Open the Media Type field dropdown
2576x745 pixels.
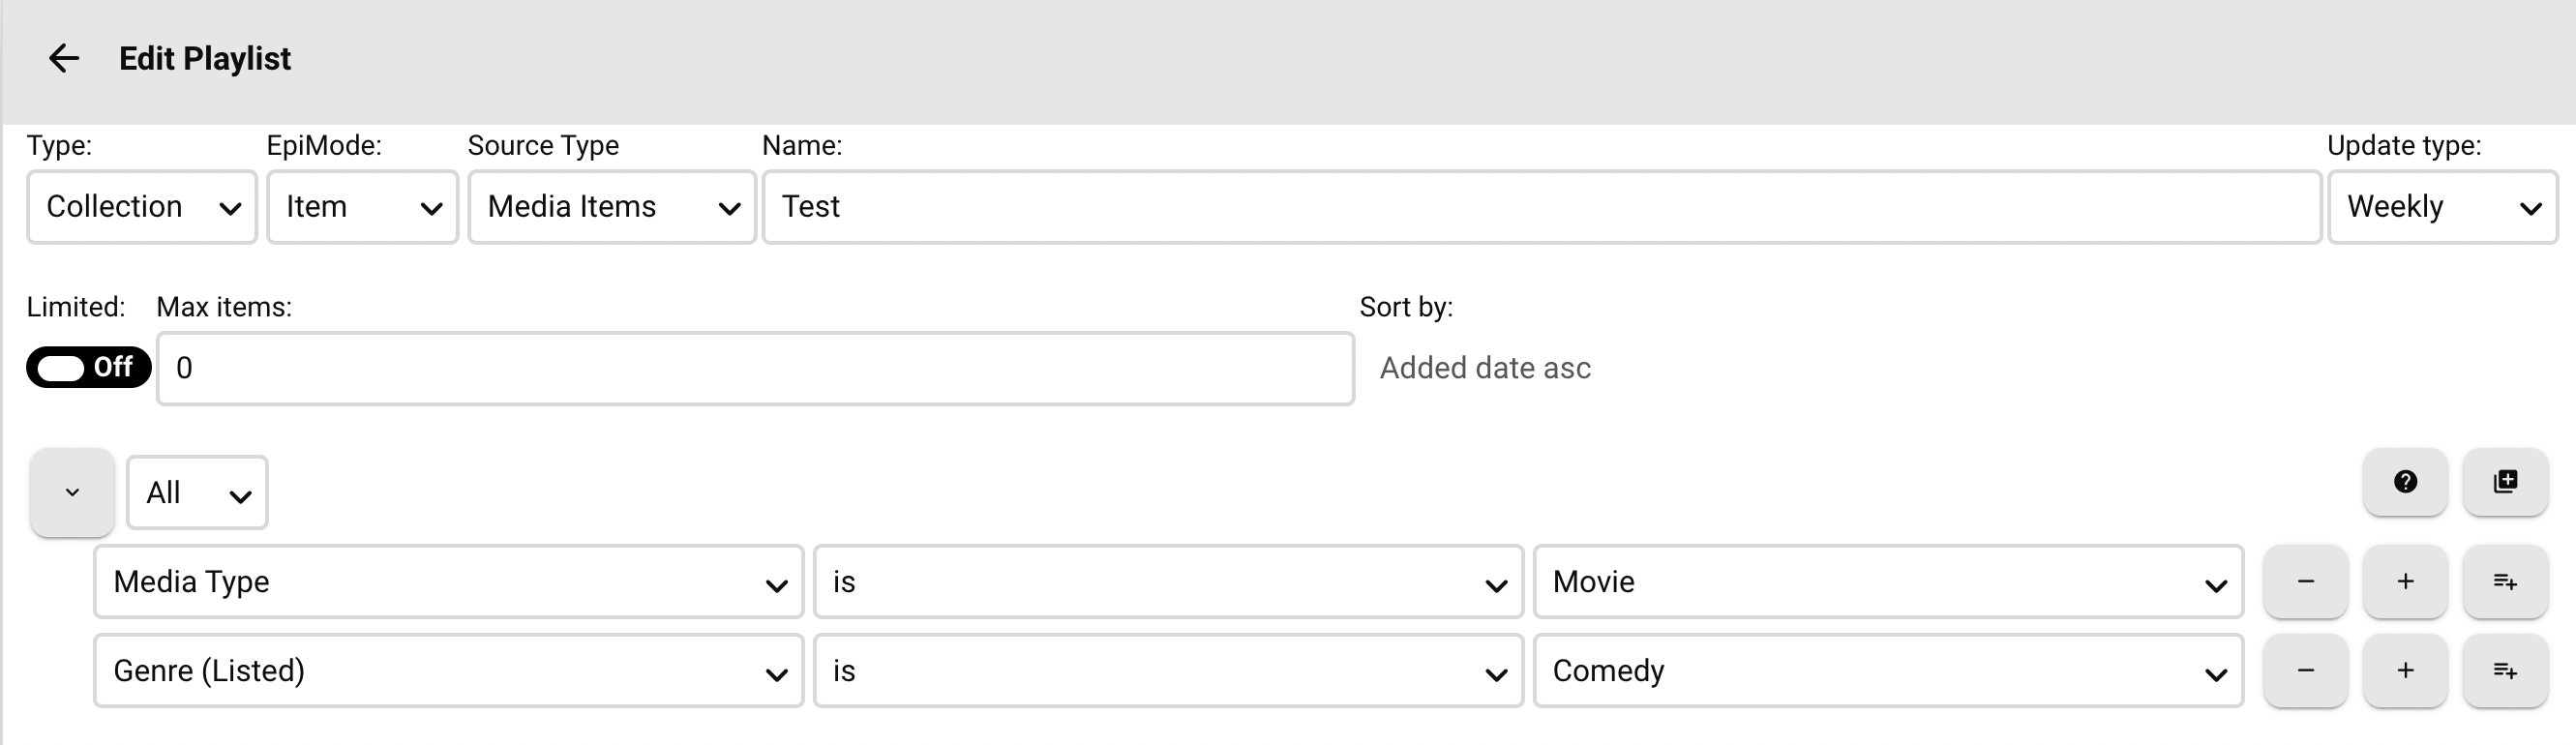point(449,581)
